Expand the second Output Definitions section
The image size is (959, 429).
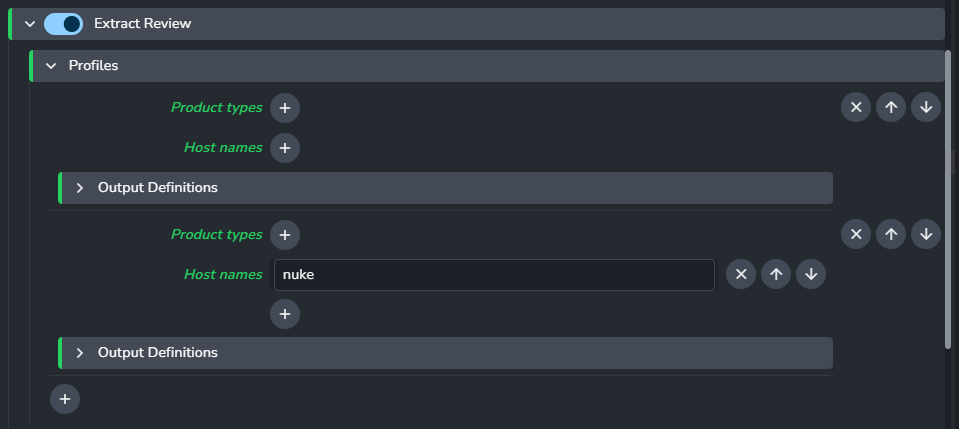[x=80, y=353]
